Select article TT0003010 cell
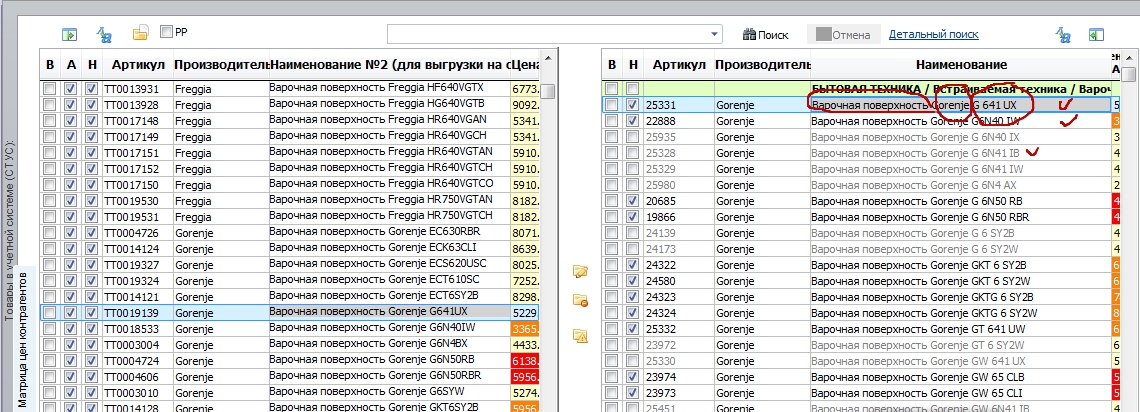This screenshot has width=1140, height=412. [137, 392]
